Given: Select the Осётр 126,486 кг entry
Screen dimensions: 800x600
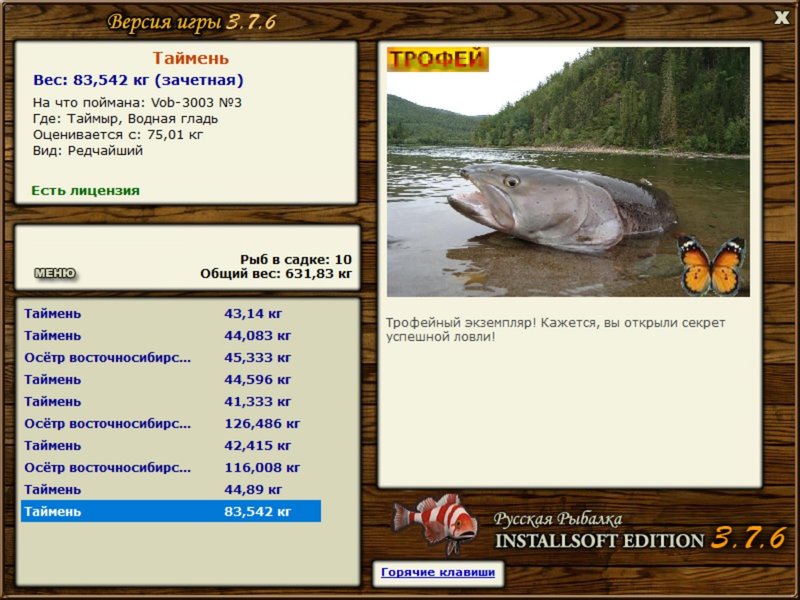Looking at the screenshot, I should pyautogui.click(x=171, y=423).
